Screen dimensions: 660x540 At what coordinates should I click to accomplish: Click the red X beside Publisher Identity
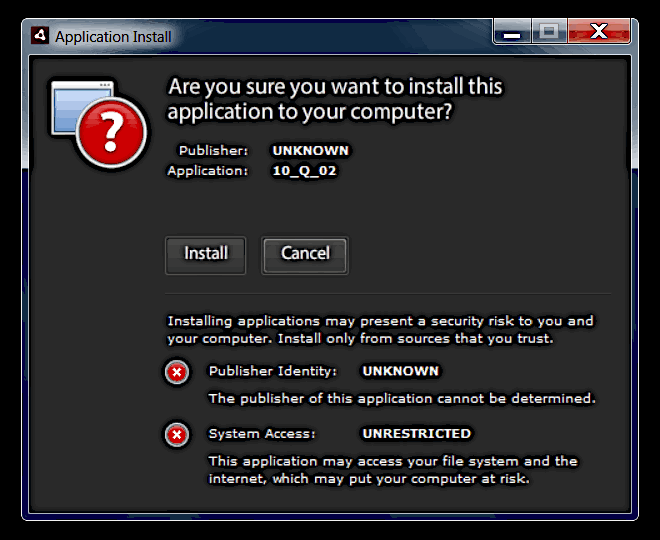(177, 372)
